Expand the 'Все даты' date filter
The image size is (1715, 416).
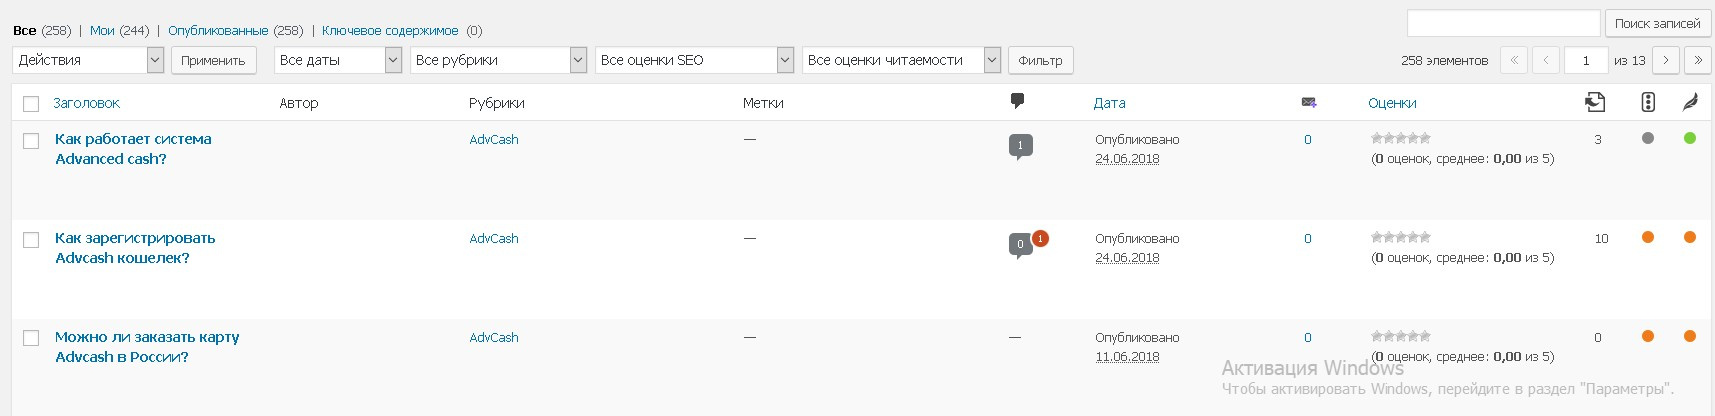tap(337, 60)
